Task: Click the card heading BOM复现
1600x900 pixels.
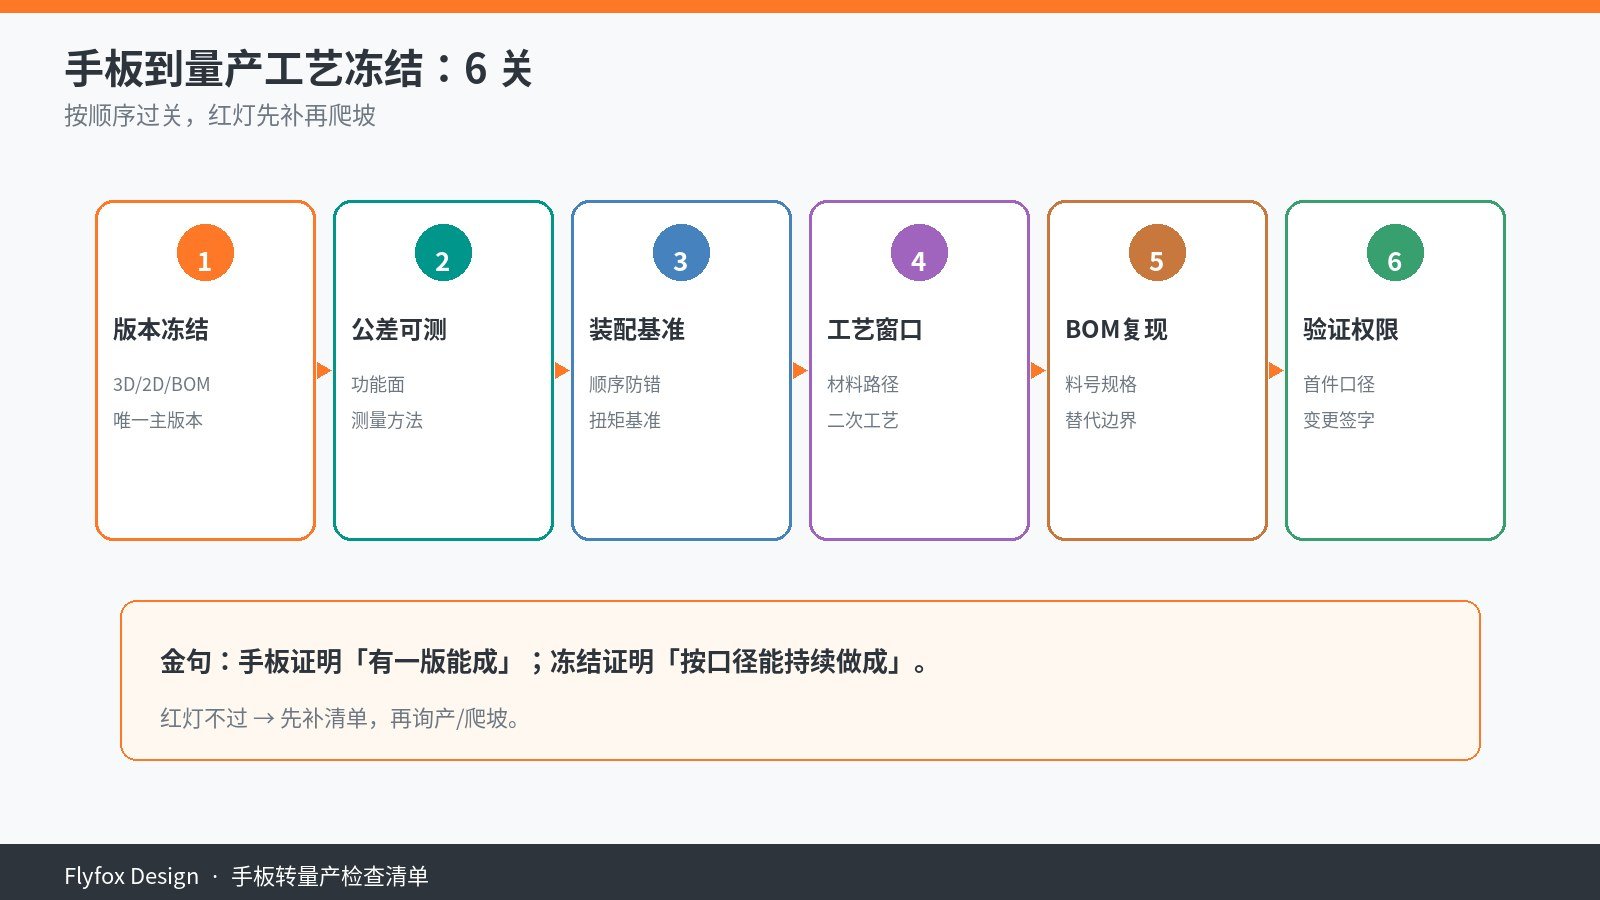Action: click(1116, 329)
